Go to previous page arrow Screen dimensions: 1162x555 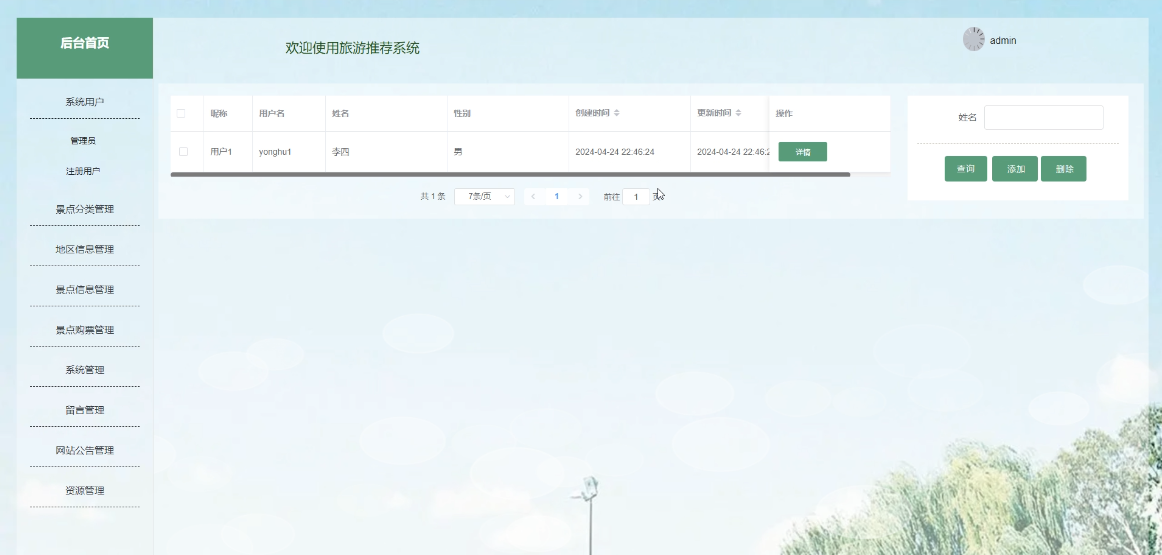[533, 196]
